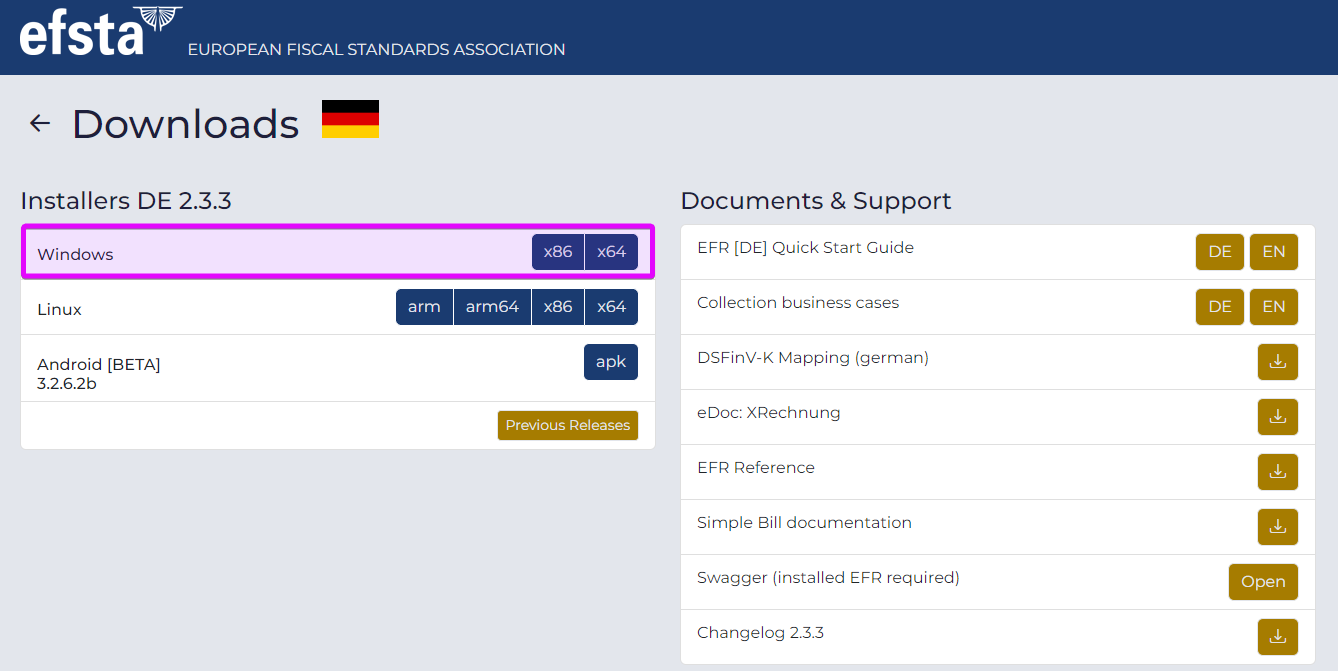Click the Documents & Support heading
1338x671 pixels.
816,201
